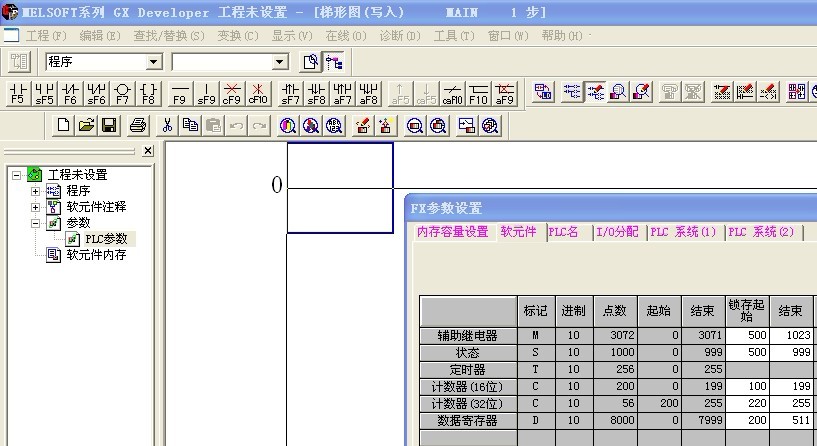Select 软元件内存 in project tree
The height and width of the screenshot is (446, 817).
point(96,255)
